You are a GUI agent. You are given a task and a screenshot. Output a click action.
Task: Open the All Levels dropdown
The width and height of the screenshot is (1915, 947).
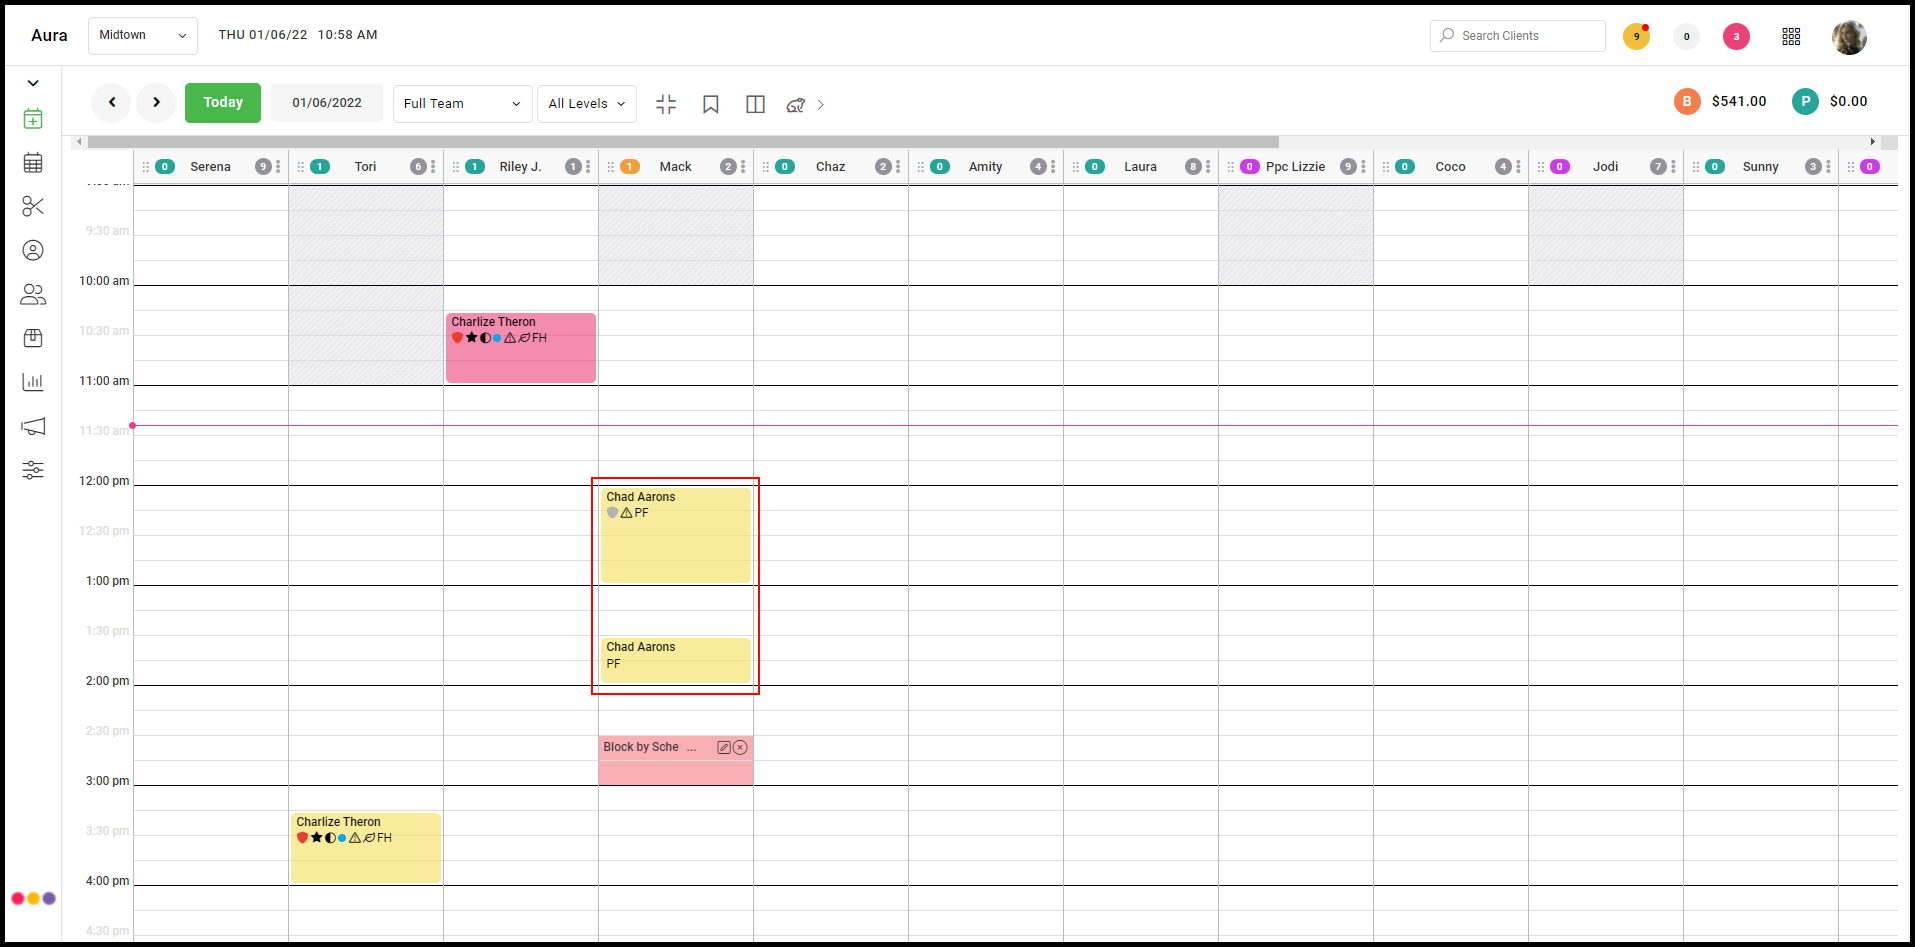click(x=587, y=104)
